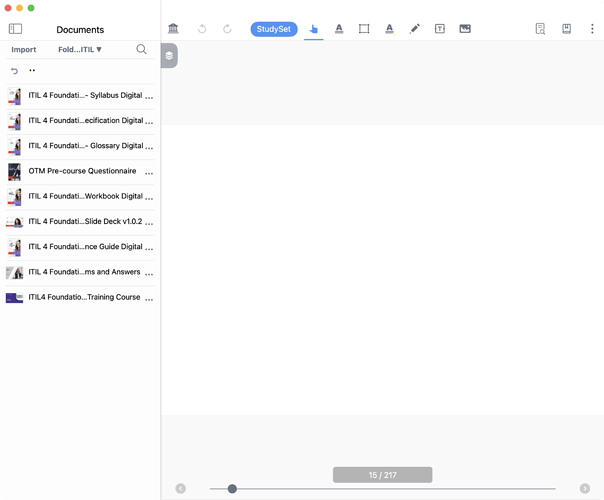
Task: Click the undo arrow in toolbar
Action: [x=202, y=29]
